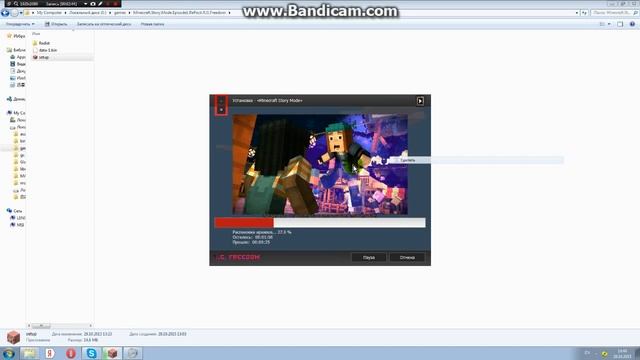The width and height of the screenshot is (640, 360).
Task: Open the recent locations dropdown arrow
Action: click(21, 13)
